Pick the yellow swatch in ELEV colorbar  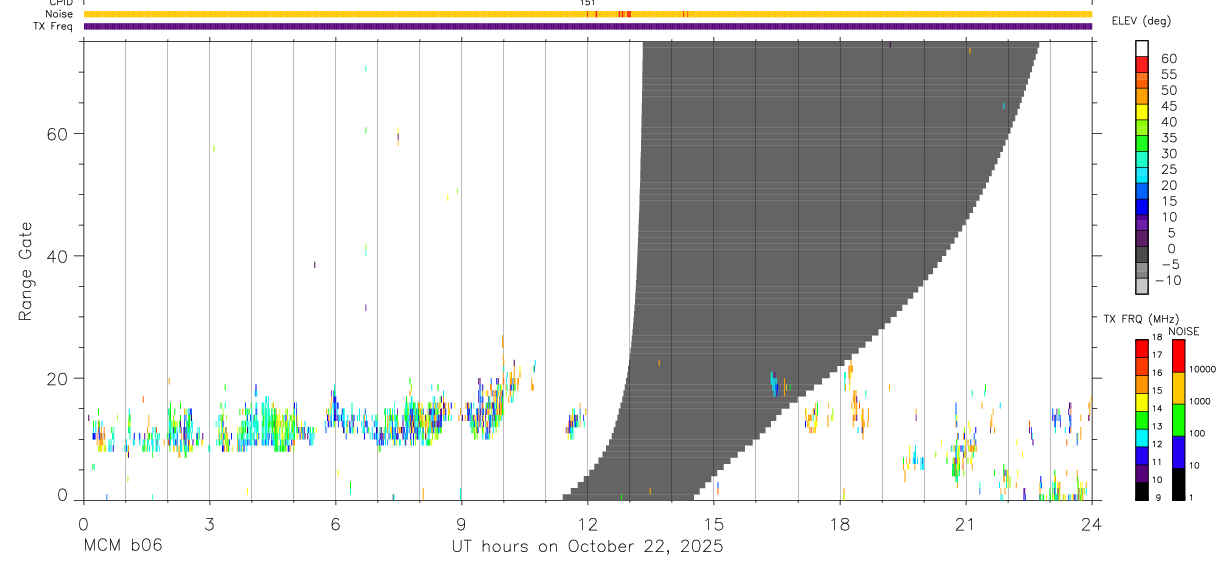pos(1142,112)
